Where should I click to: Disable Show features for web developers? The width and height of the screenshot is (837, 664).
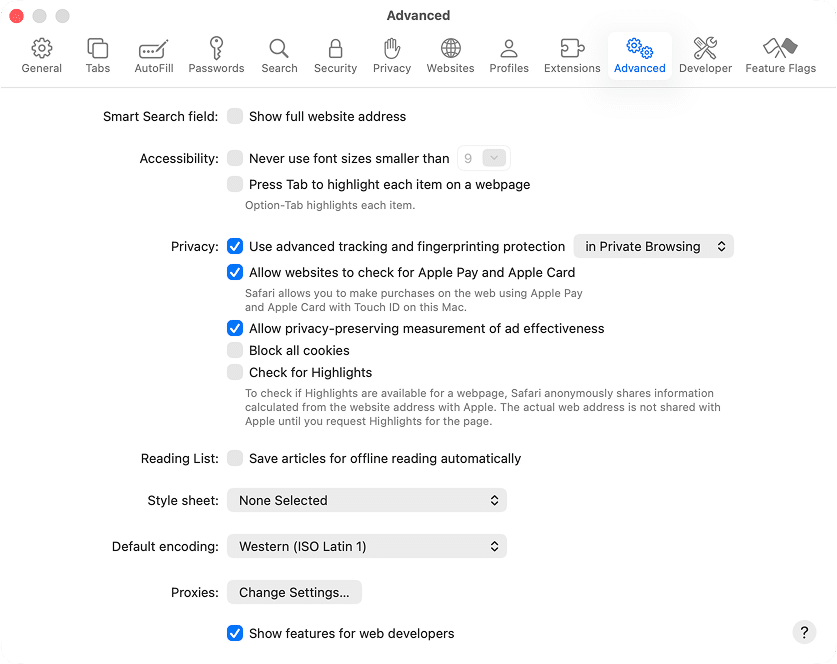tap(235, 633)
